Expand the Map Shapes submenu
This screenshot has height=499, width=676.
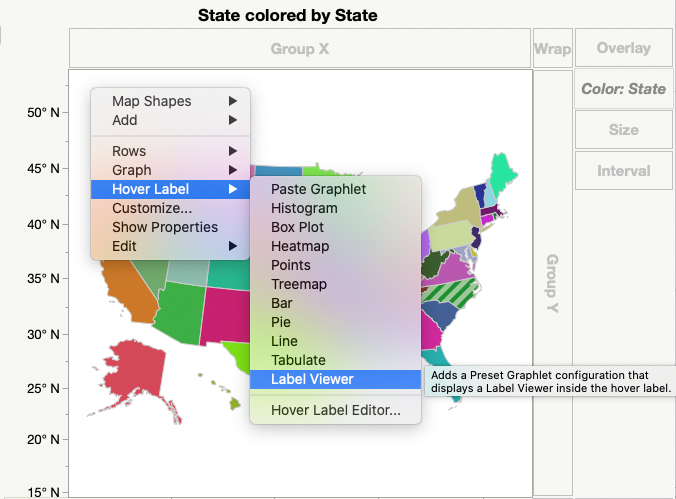(170, 101)
